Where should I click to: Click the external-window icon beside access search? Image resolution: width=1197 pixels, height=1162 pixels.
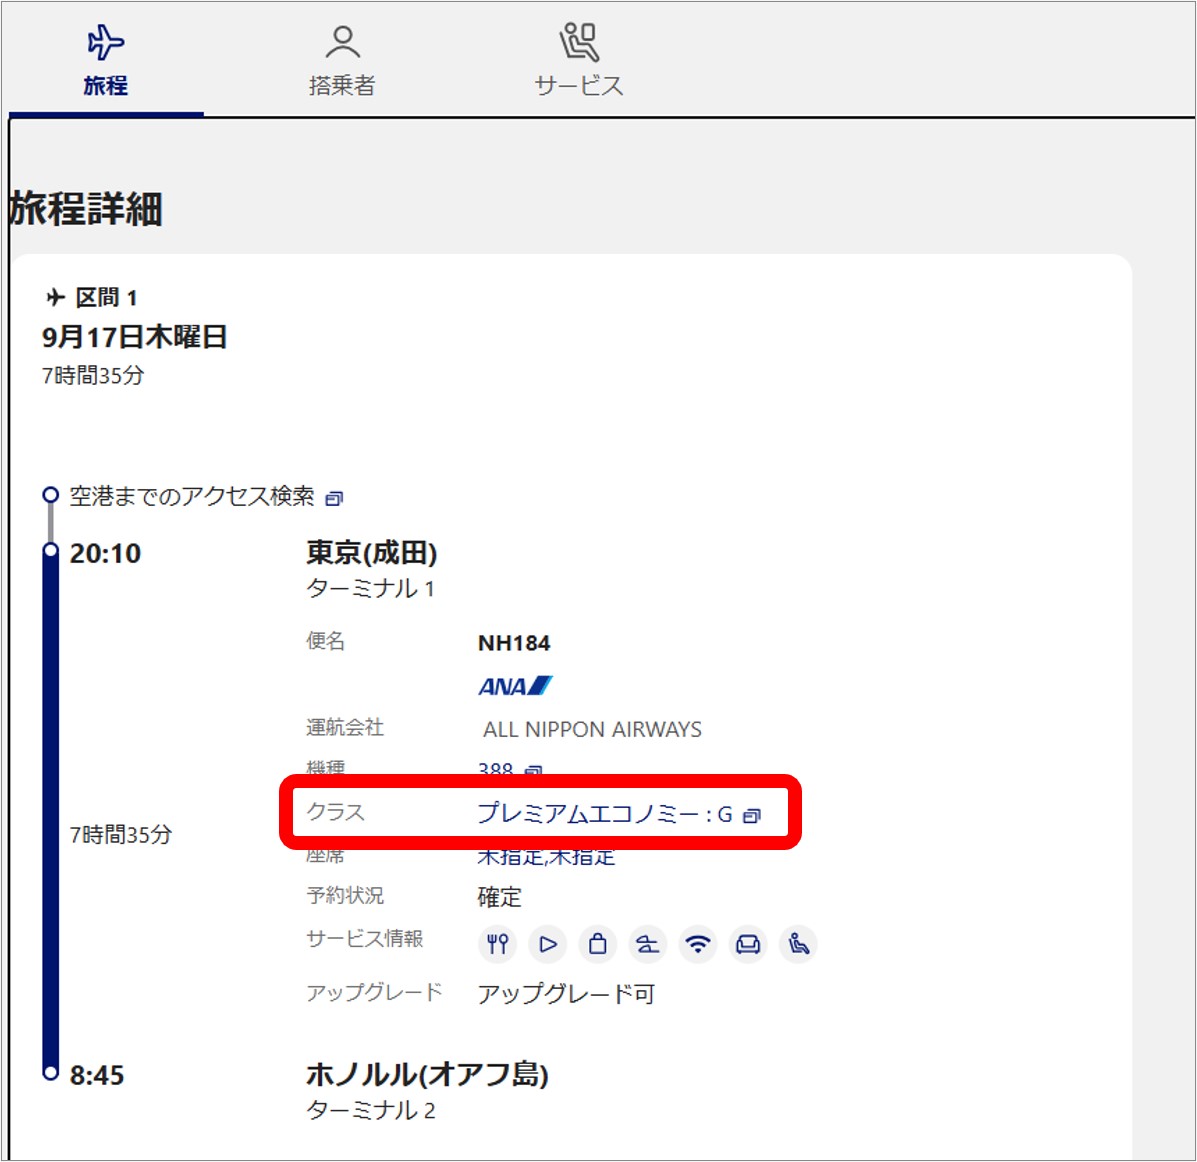pyautogui.click(x=334, y=499)
